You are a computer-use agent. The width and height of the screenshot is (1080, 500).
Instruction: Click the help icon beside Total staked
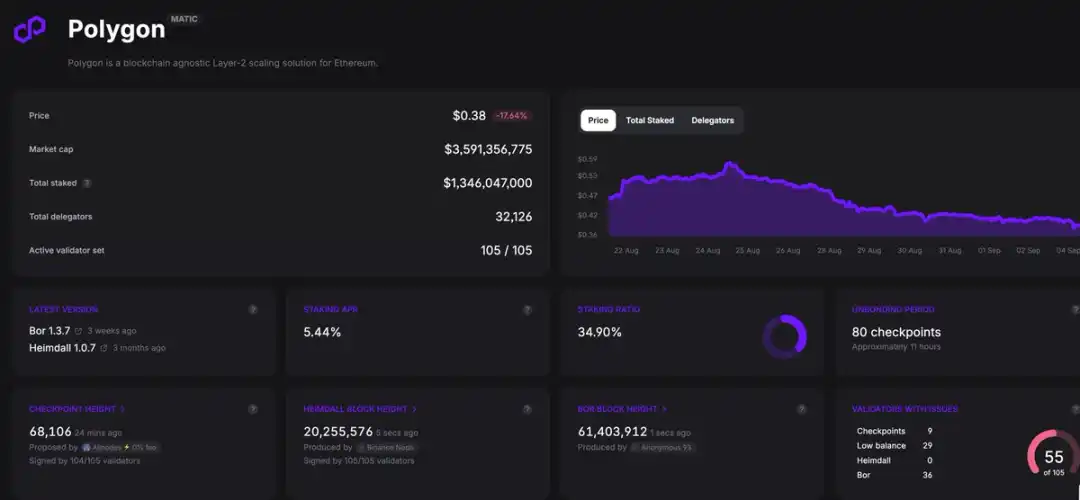pos(87,183)
